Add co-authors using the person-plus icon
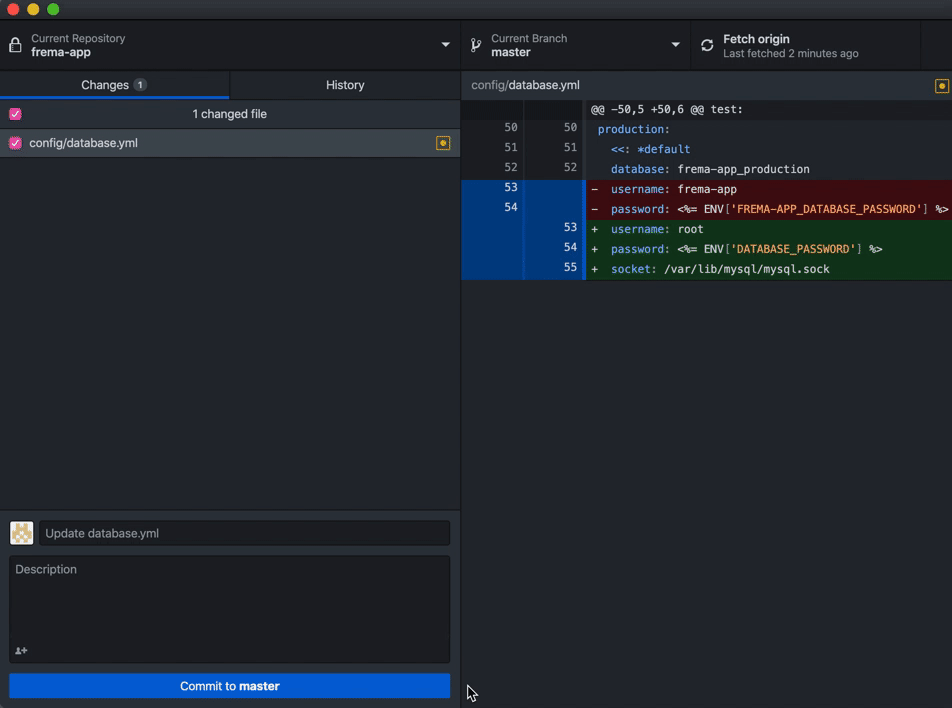 point(21,651)
